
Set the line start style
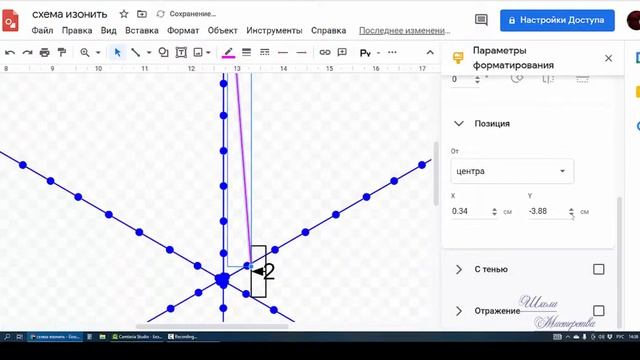[283, 53]
